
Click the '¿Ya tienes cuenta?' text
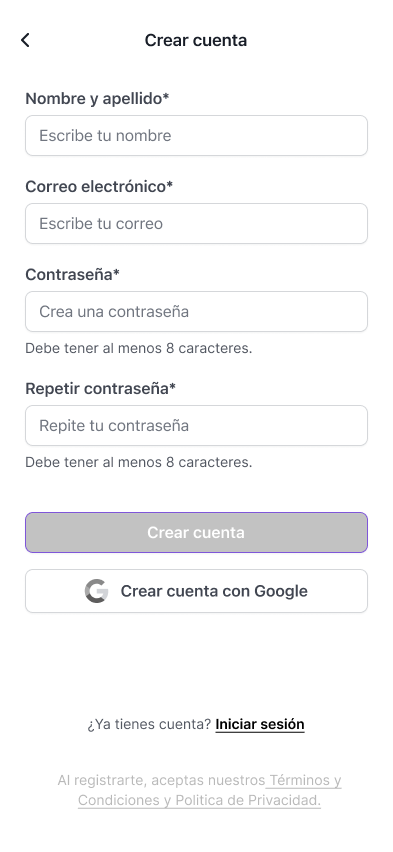tap(149, 724)
